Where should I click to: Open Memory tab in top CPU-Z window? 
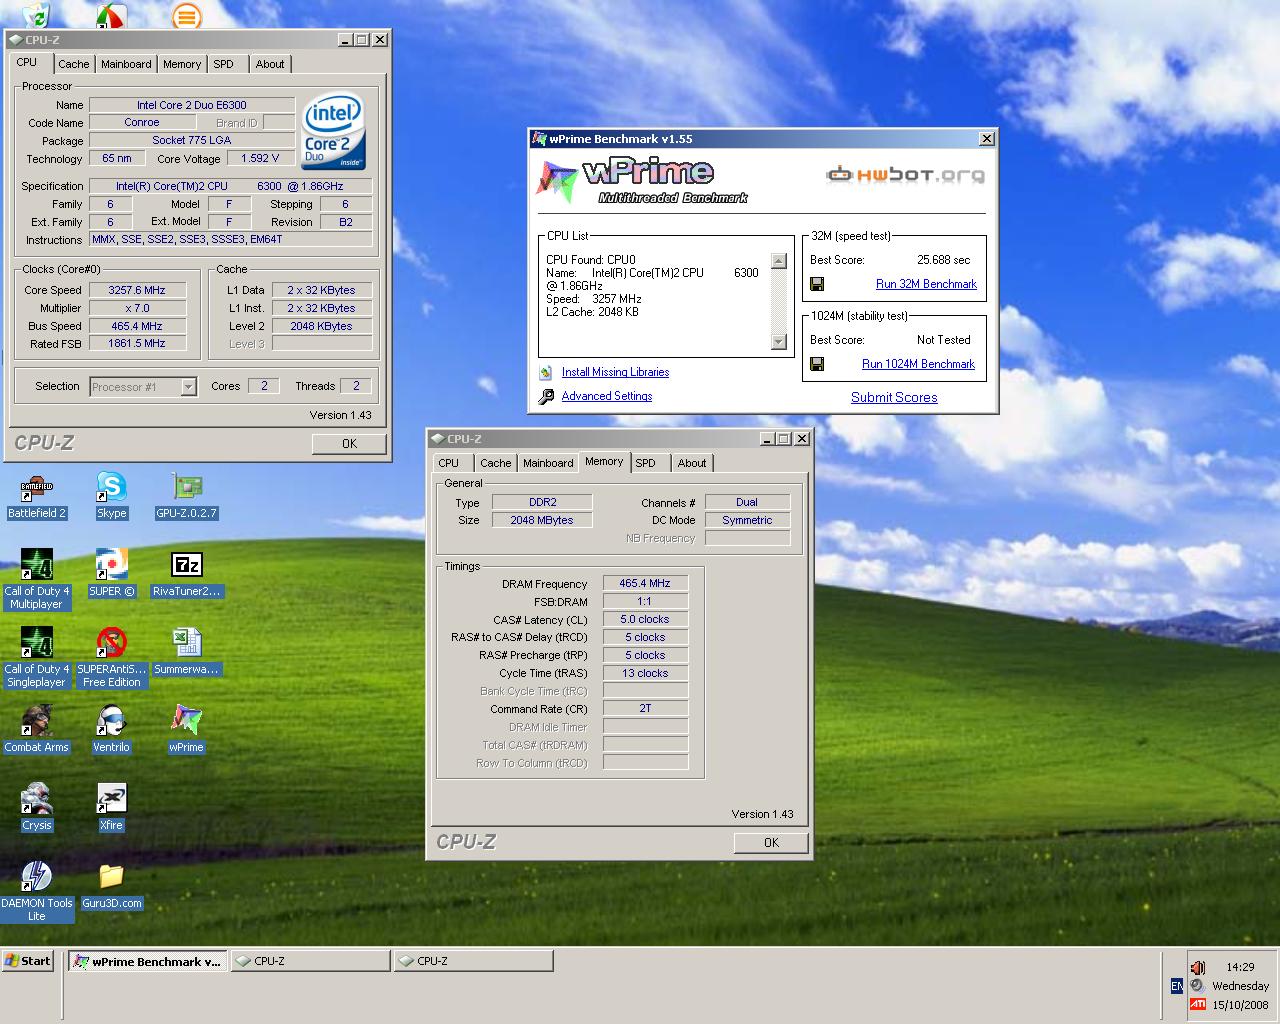182,64
